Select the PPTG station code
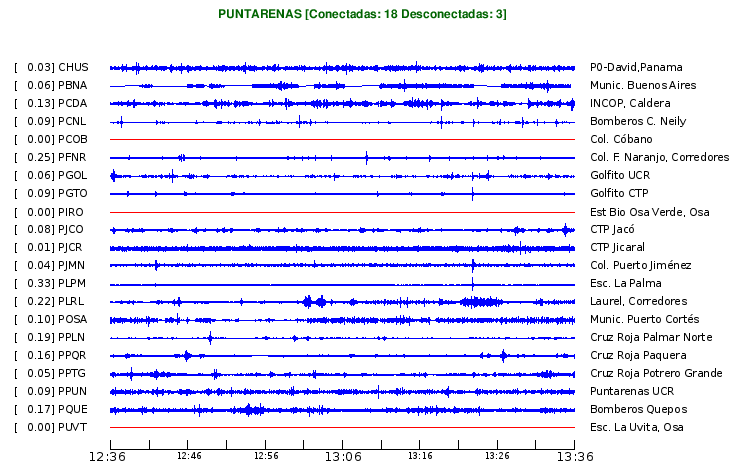 tap(72, 373)
